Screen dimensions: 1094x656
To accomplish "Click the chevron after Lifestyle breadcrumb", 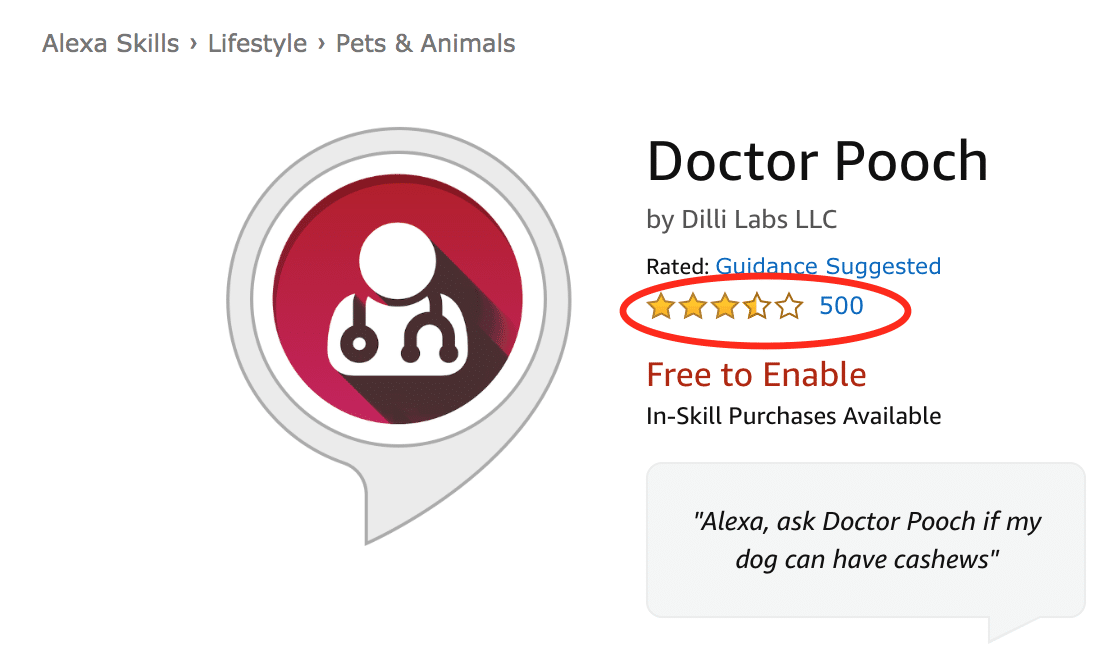I will [x=322, y=45].
